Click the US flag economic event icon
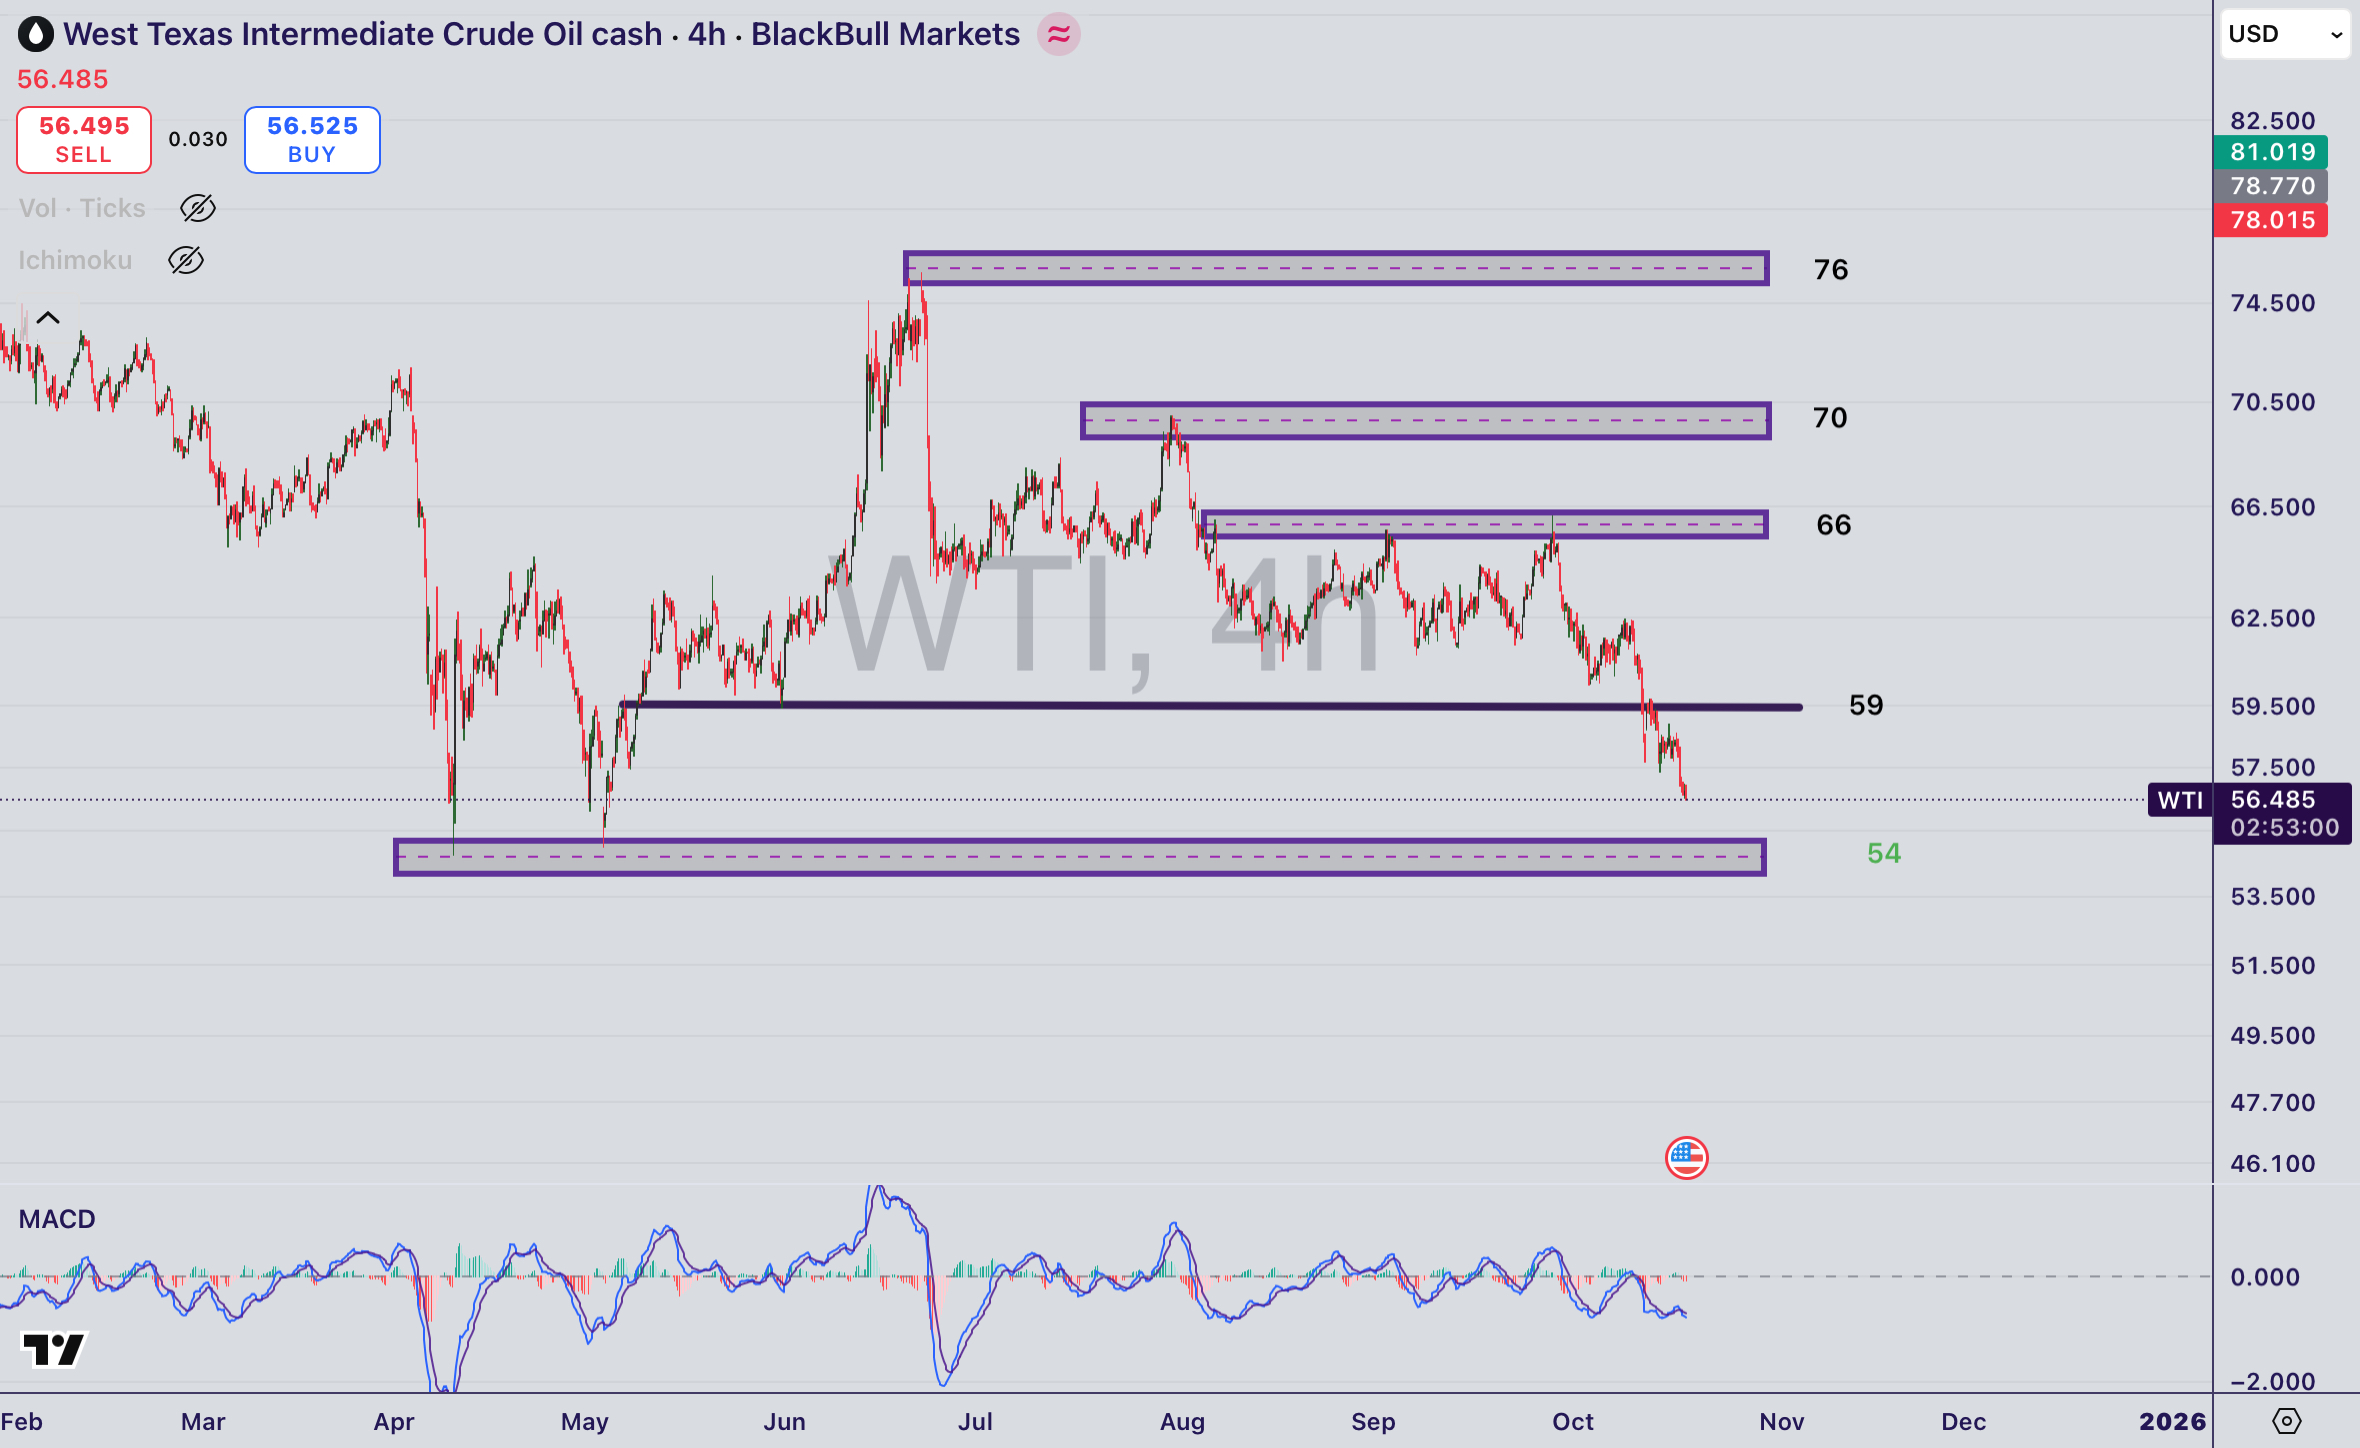The height and width of the screenshot is (1448, 2360). [x=1687, y=1157]
